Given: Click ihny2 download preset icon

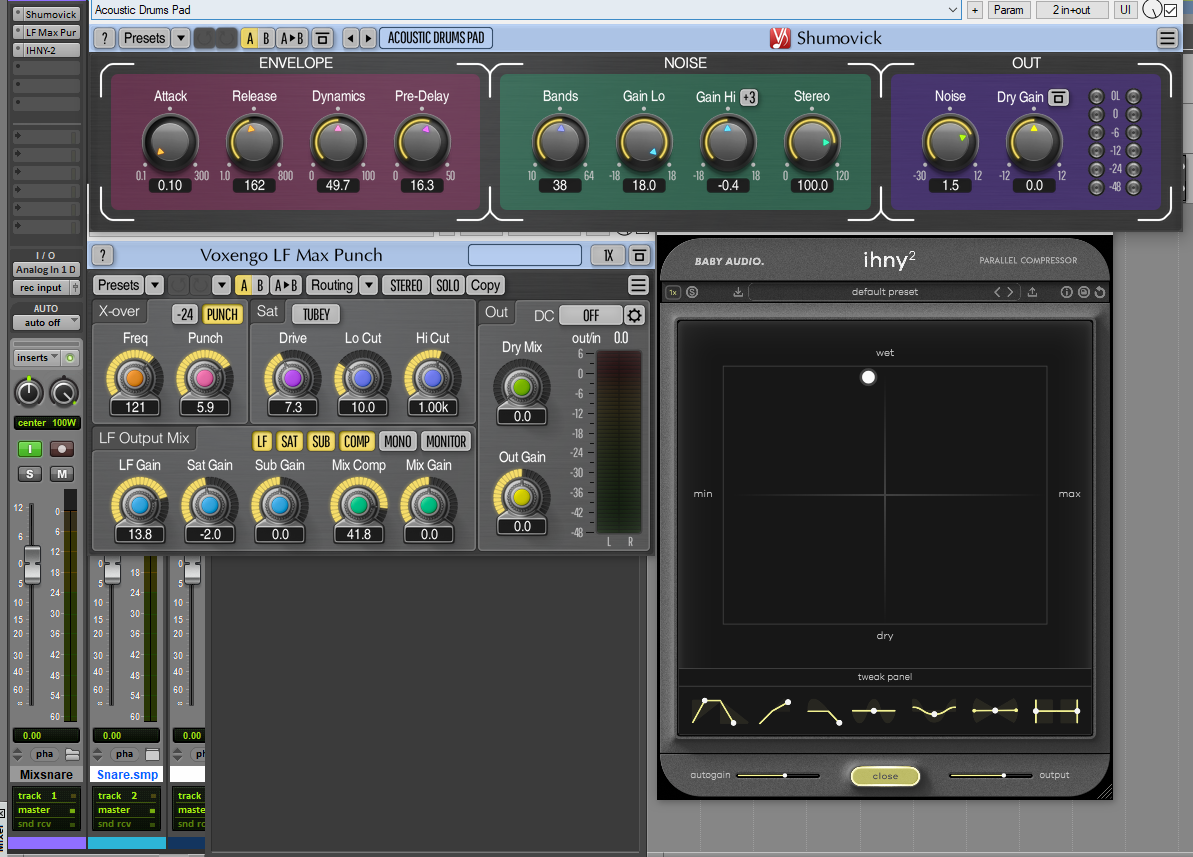Looking at the screenshot, I should click(x=737, y=292).
